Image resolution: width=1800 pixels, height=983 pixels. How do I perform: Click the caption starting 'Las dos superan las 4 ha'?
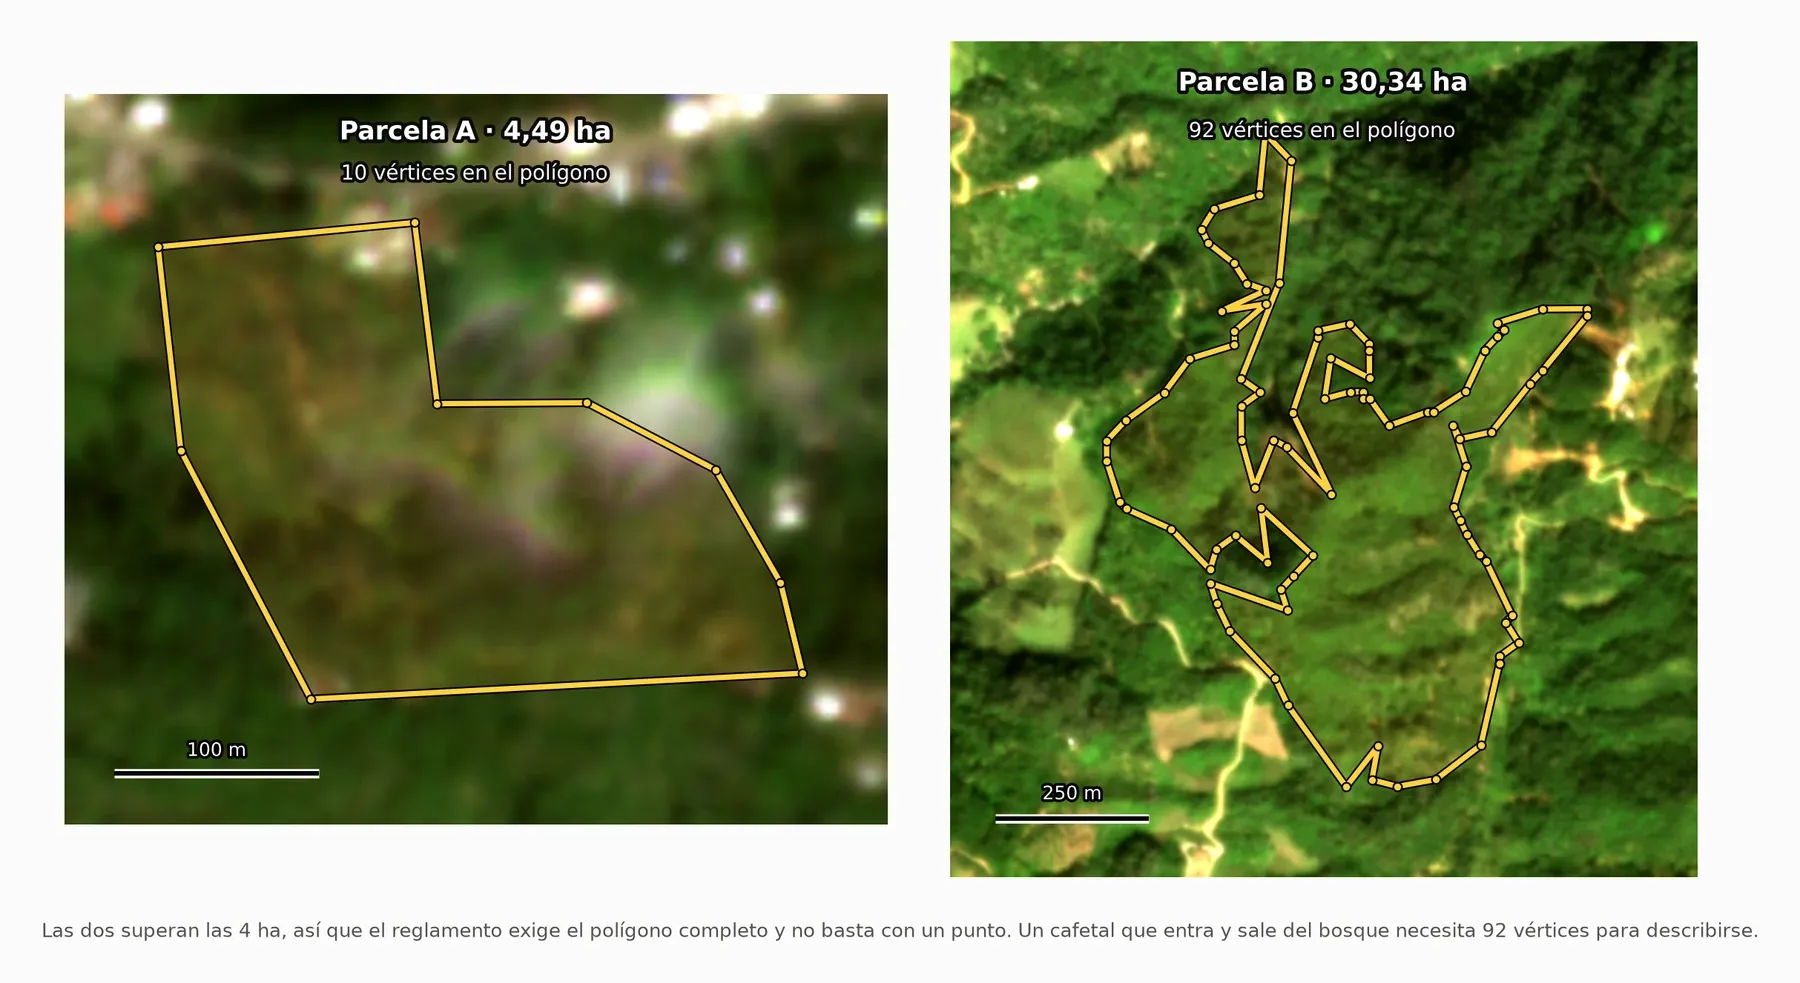pyautogui.click(x=900, y=931)
